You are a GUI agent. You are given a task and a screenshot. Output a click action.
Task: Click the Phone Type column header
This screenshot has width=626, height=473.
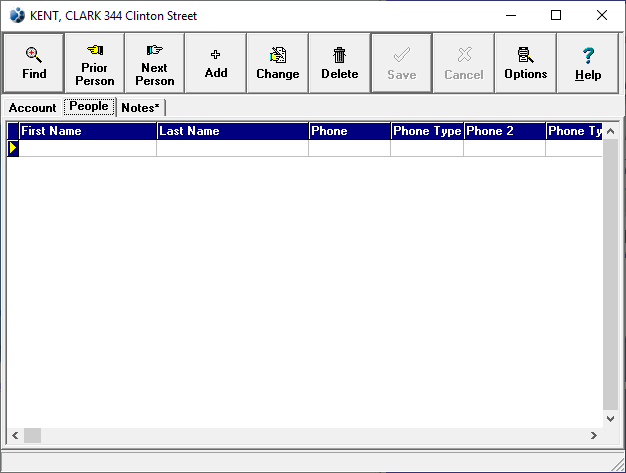[x=427, y=131]
